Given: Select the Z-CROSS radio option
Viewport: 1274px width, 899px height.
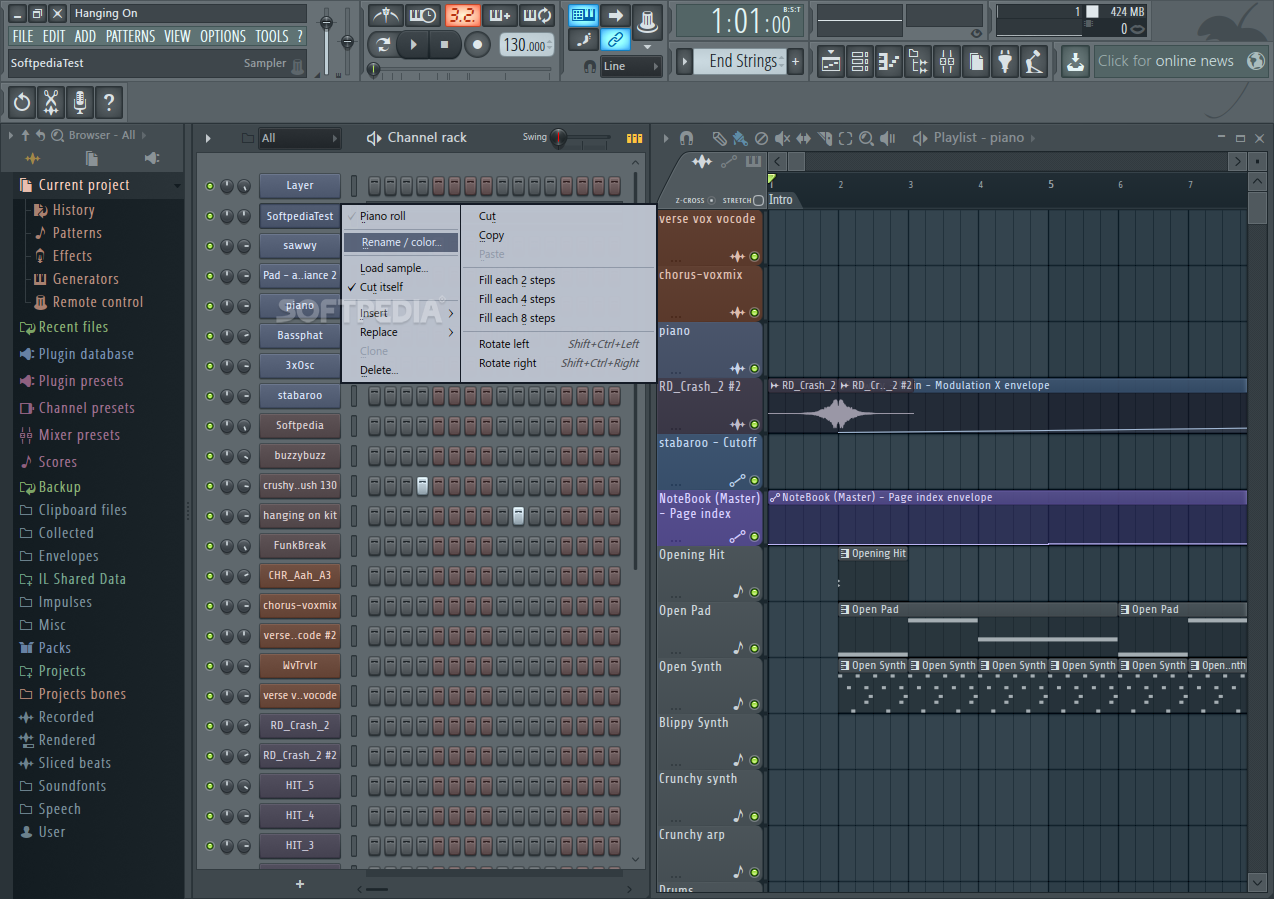Looking at the screenshot, I should pyautogui.click(x=711, y=200).
